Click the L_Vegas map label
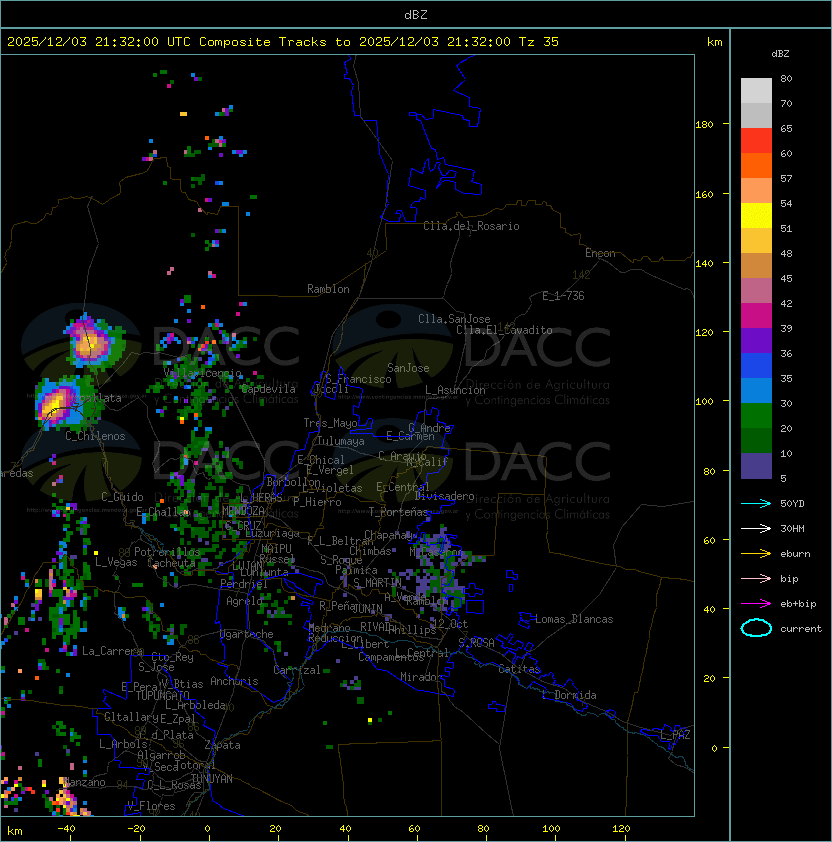 point(116,562)
